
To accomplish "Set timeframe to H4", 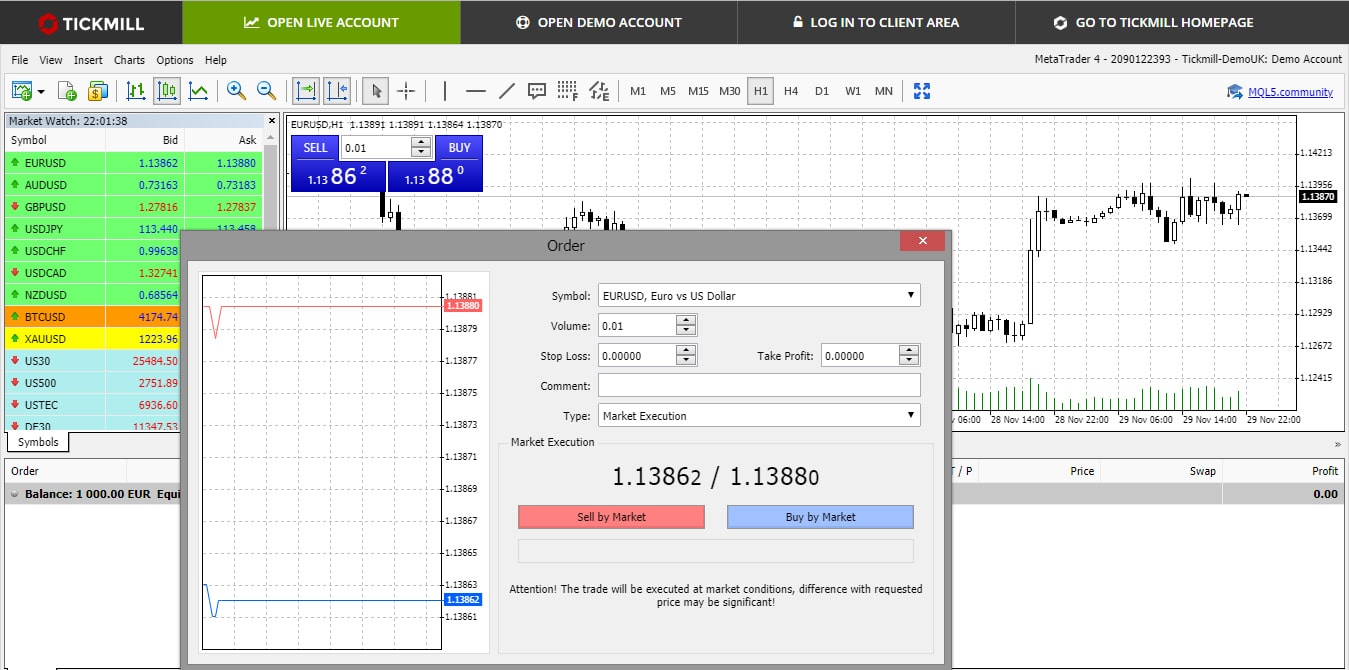I will pos(791,91).
